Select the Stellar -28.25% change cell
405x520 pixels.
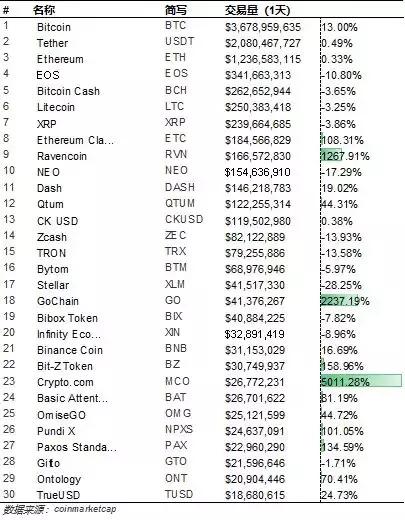click(341, 285)
